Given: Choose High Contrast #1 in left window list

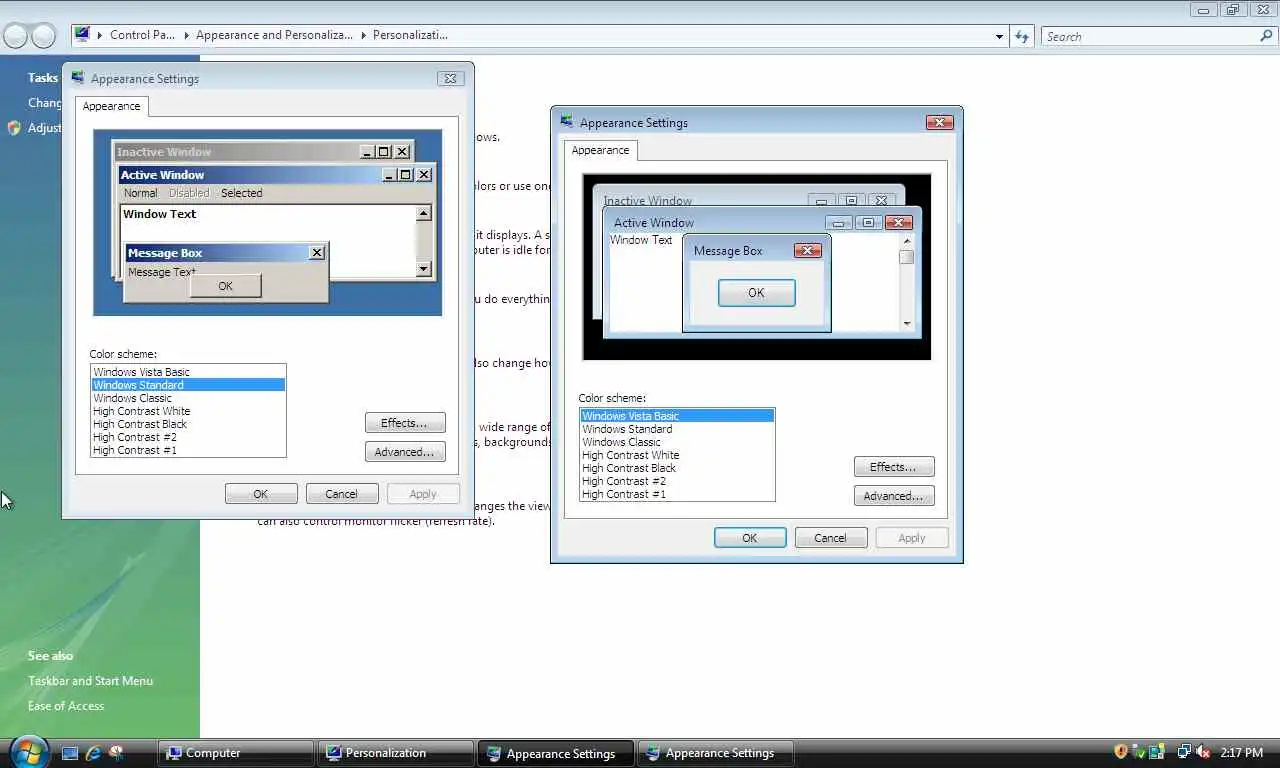Looking at the screenshot, I should 188,450.
